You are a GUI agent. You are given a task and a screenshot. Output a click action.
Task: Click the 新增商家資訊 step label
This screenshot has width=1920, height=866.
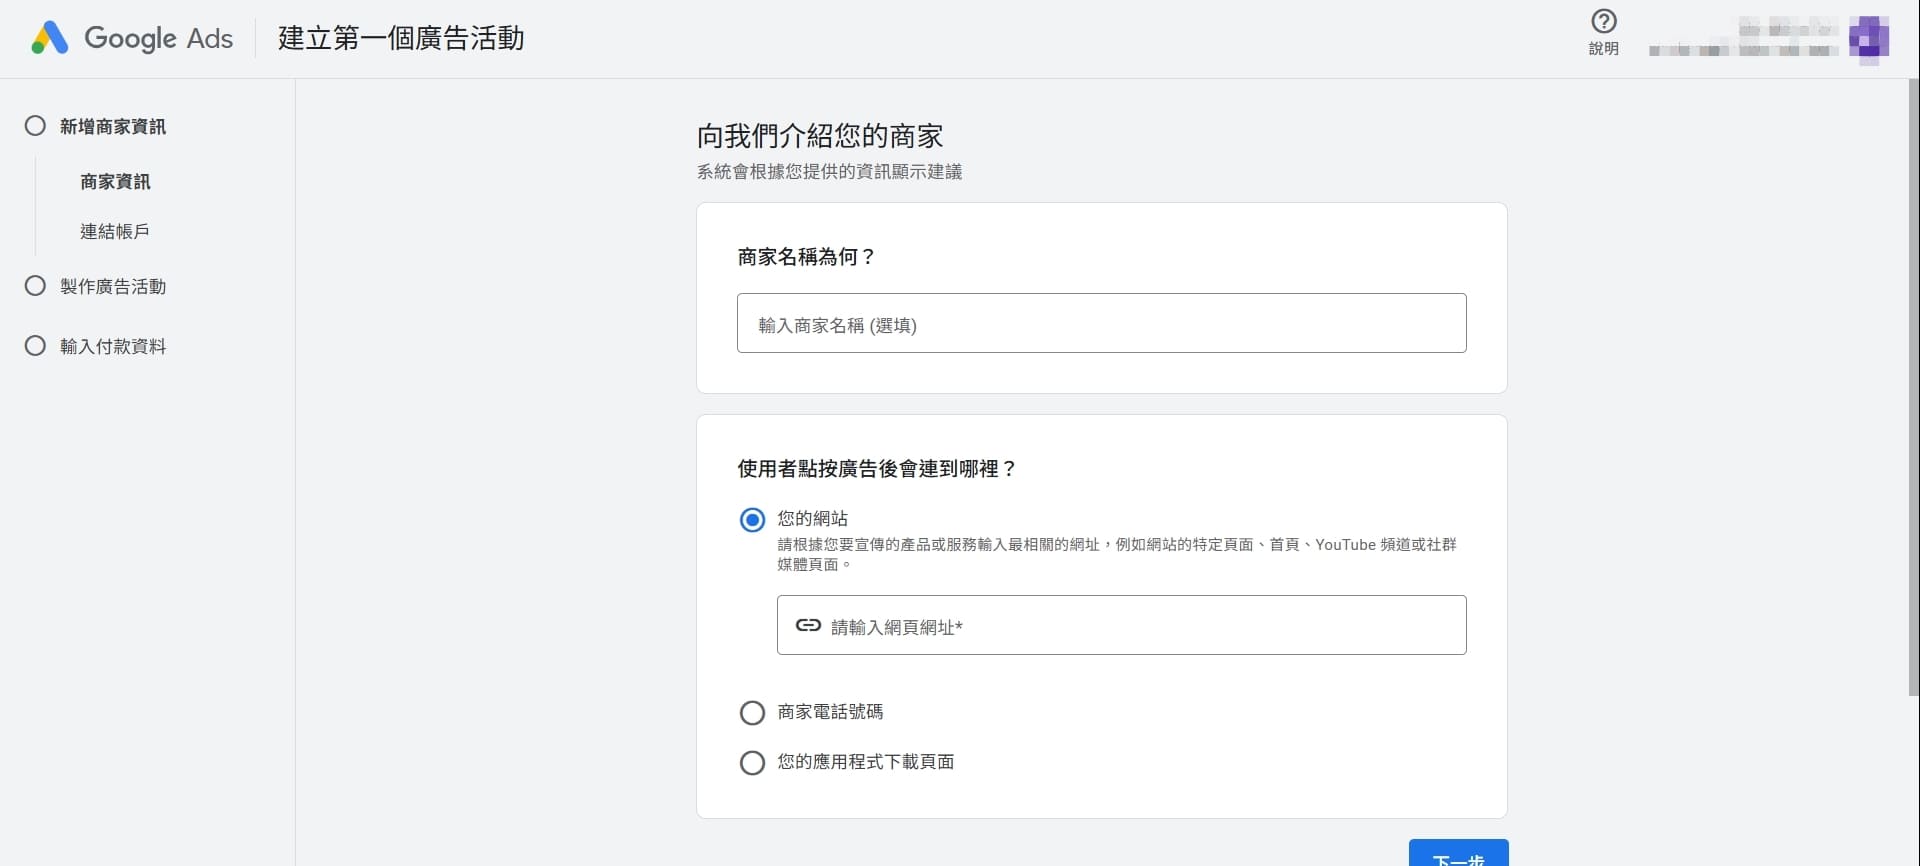click(x=113, y=127)
